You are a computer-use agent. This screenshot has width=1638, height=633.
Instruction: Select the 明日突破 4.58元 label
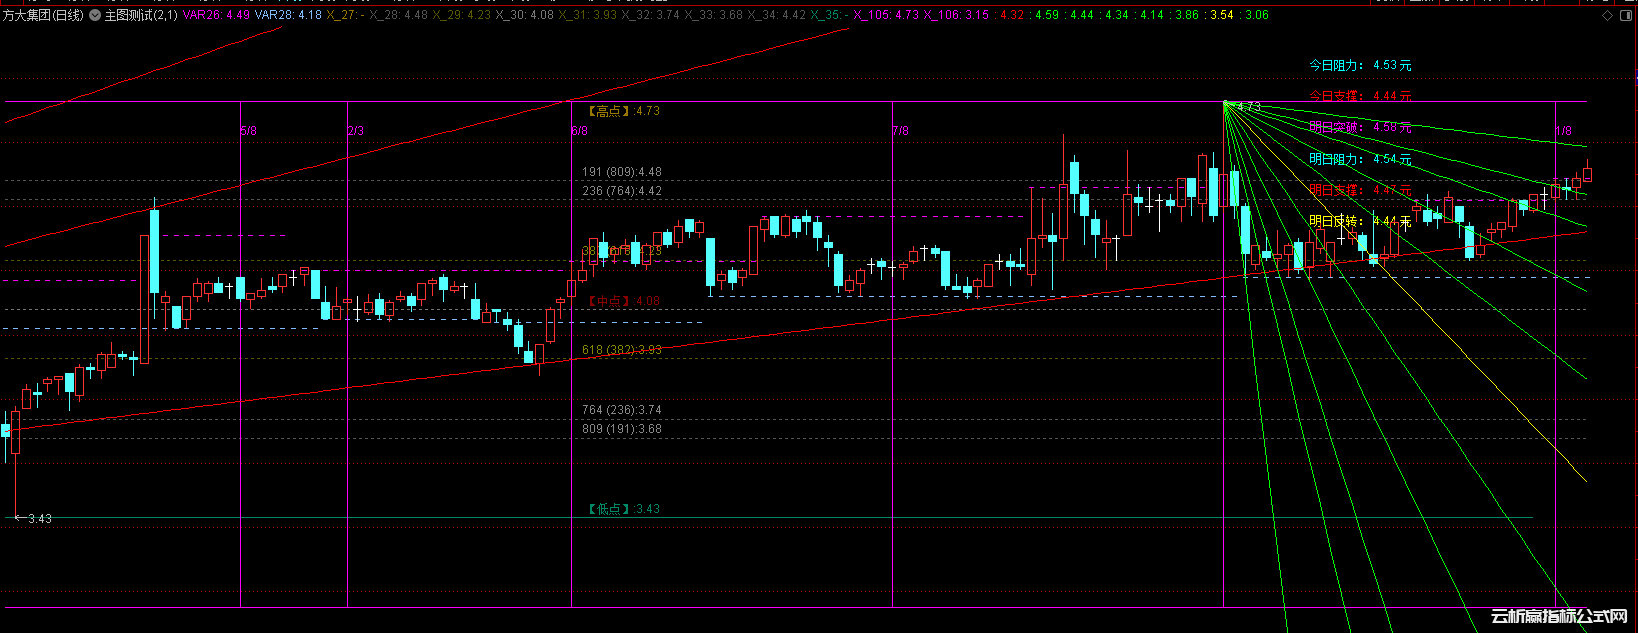point(1360,127)
